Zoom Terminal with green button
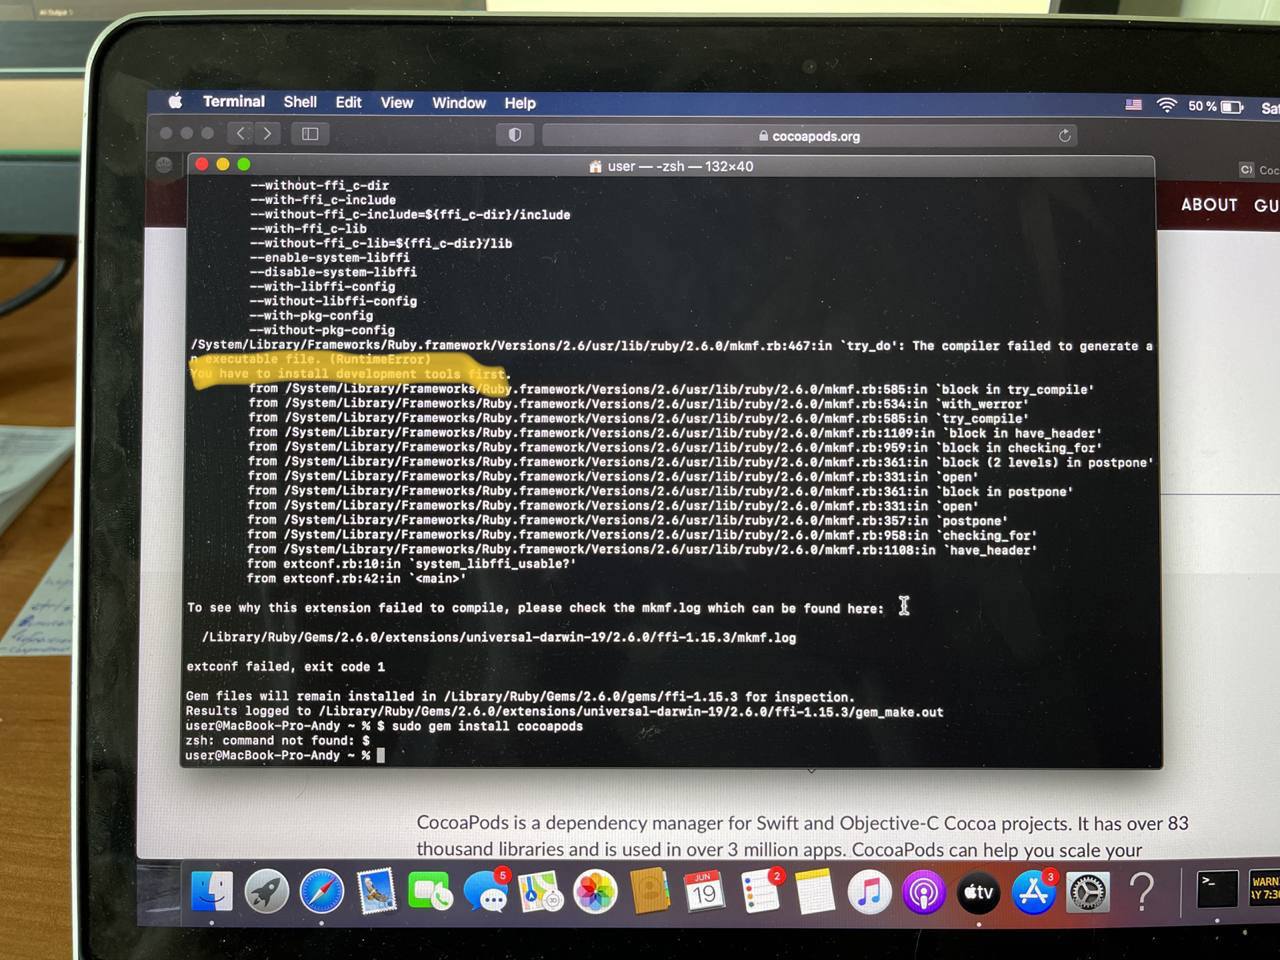This screenshot has width=1280, height=960. tap(243, 164)
